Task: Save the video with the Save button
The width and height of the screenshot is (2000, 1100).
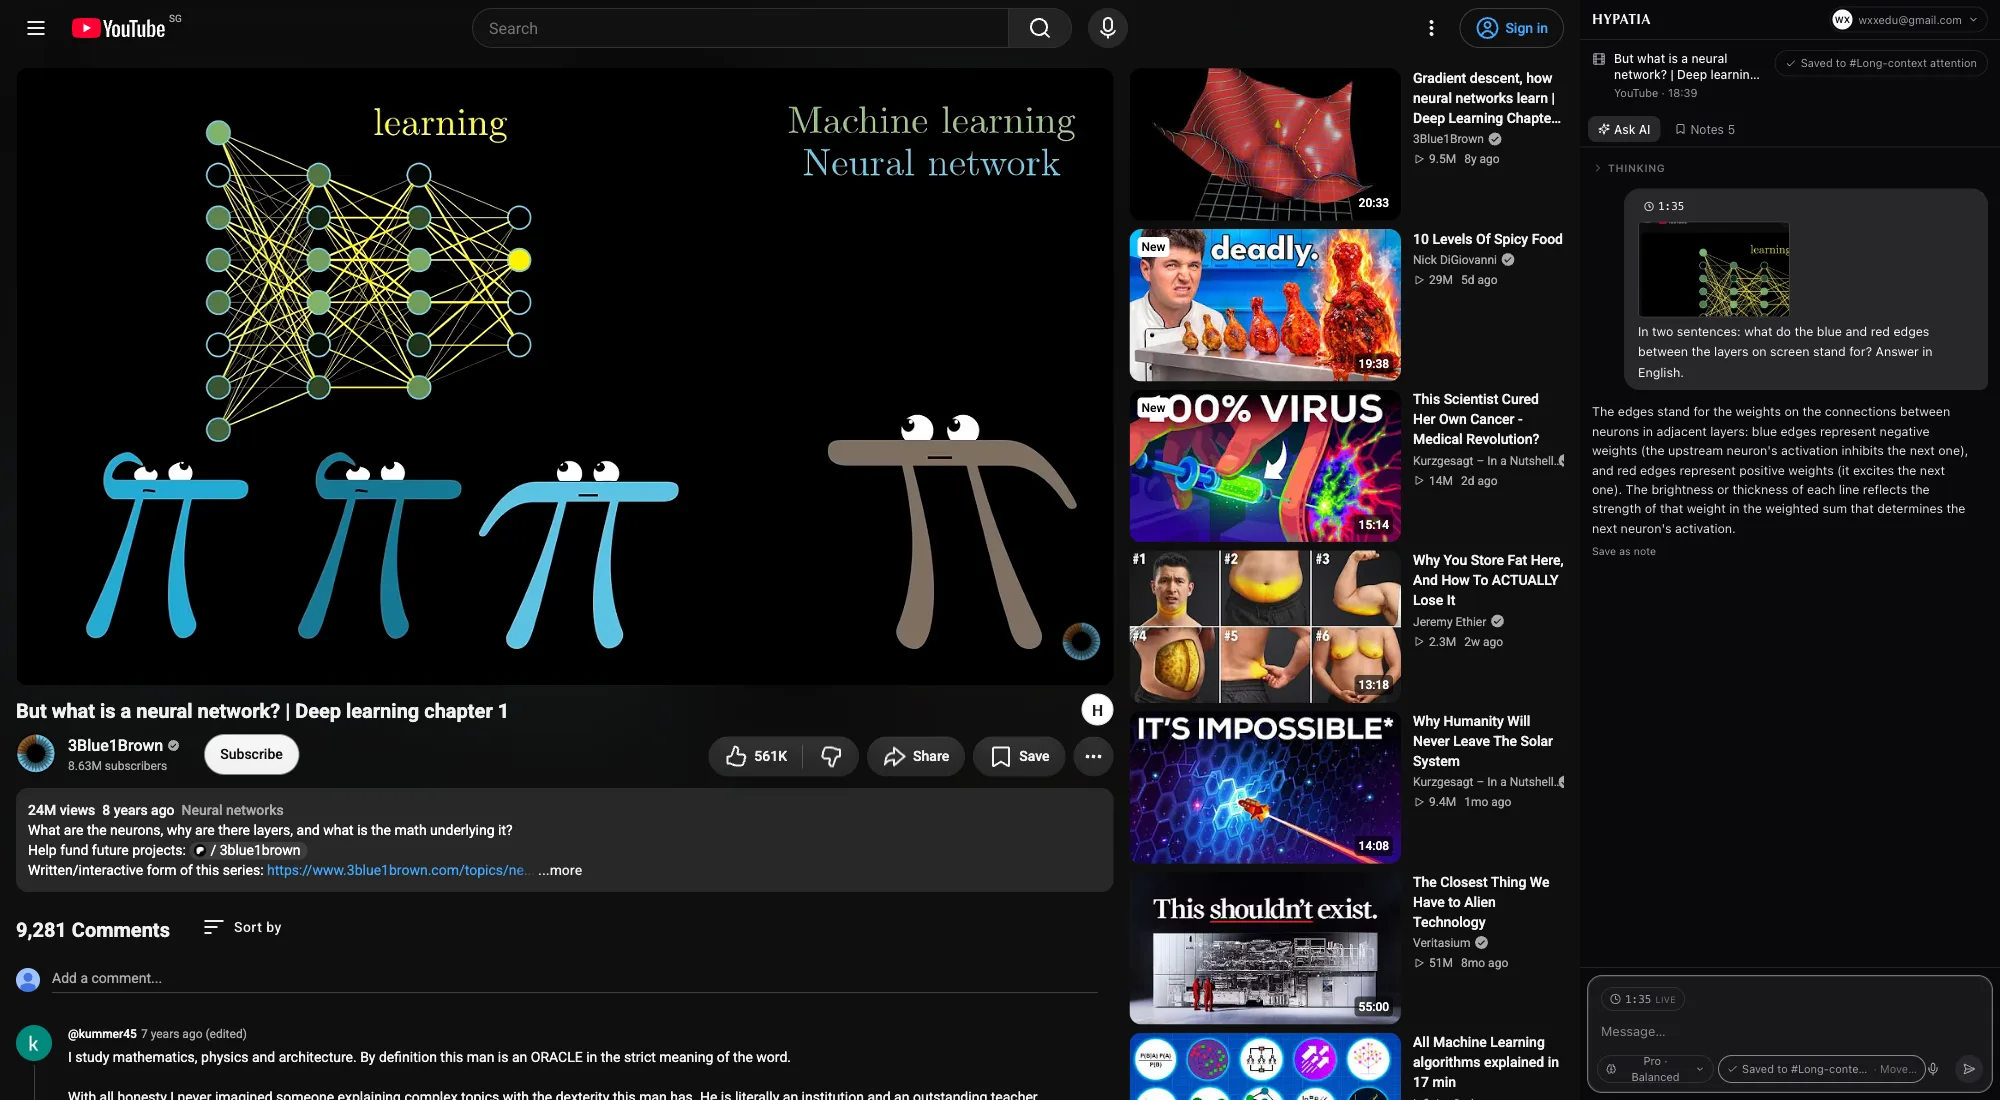Action: (x=1019, y=756)
